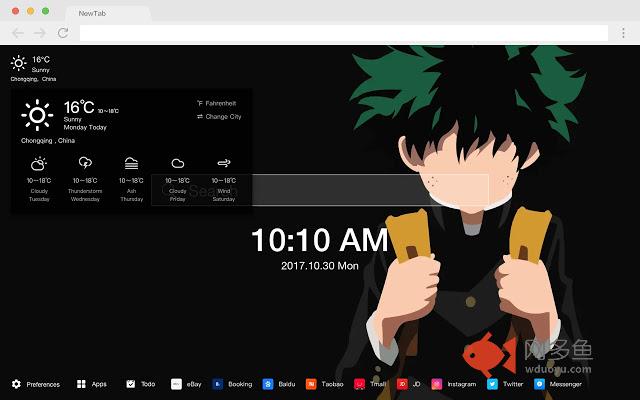Launch the Booking shortcut icon

point(218,384)
